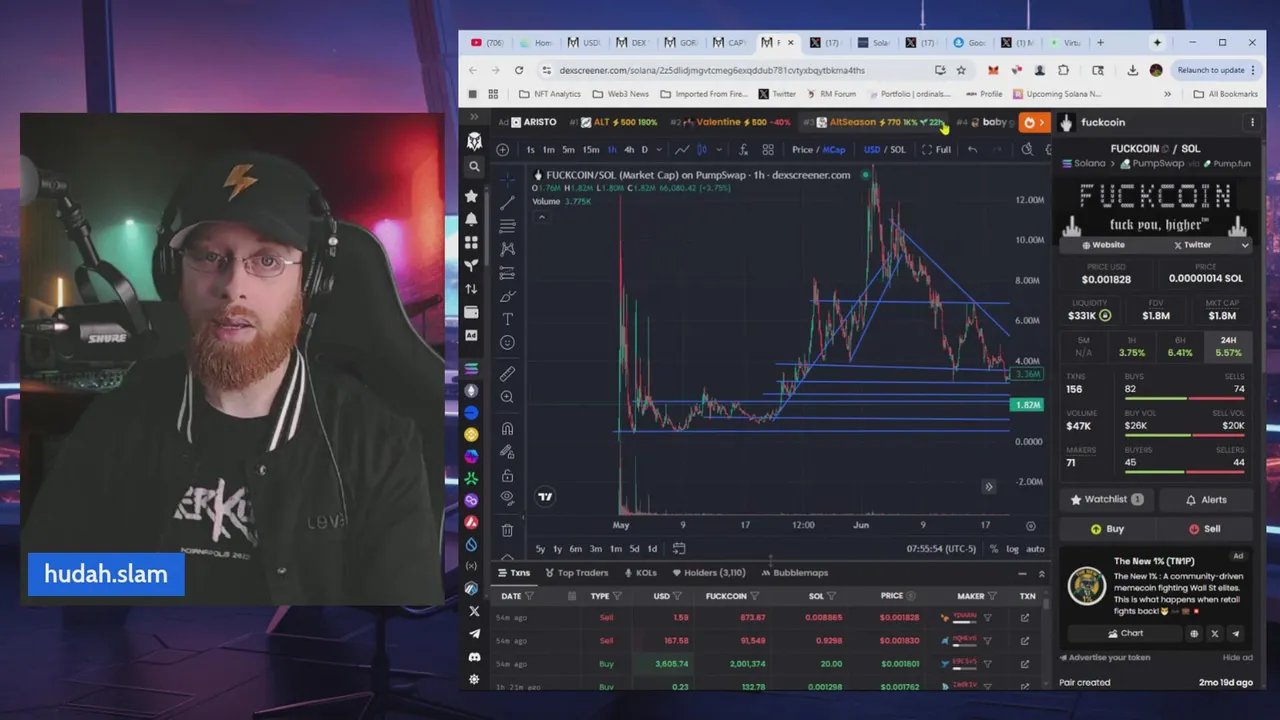The width and height of the screenshot is (1280, 720).
Task: Open the Bubblemaps tab
Action: pos(794,573)
